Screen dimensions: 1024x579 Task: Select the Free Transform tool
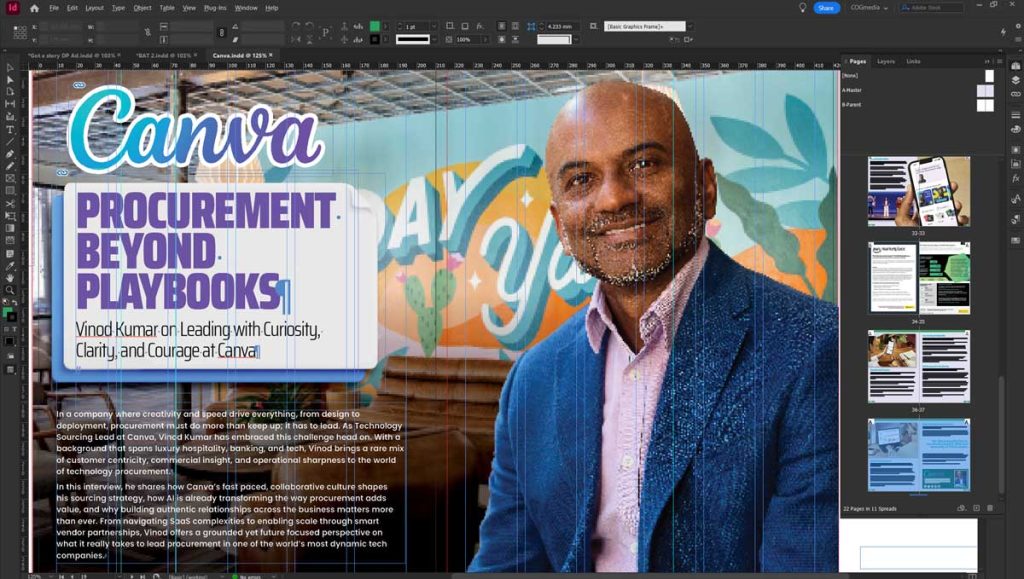click(x=10, y=215)
